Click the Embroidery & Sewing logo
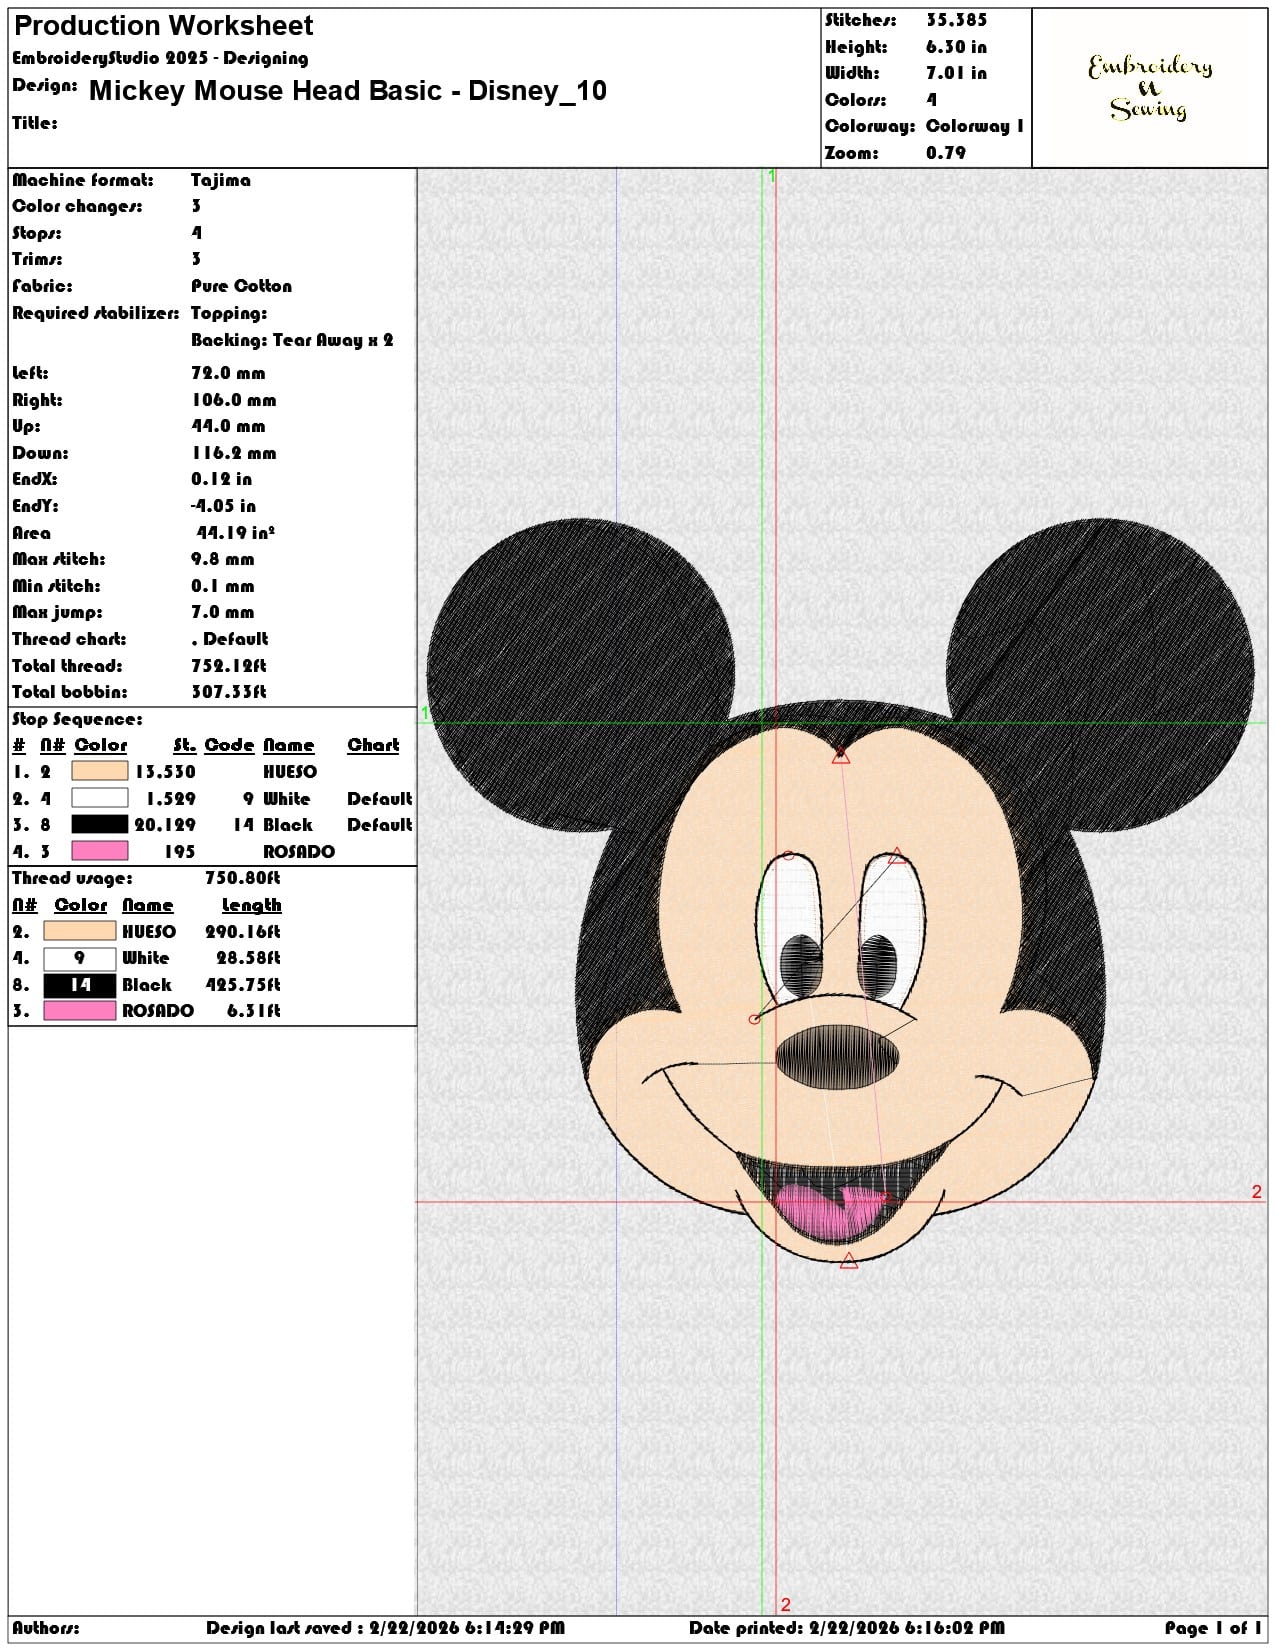 [x=1150, y=88]
